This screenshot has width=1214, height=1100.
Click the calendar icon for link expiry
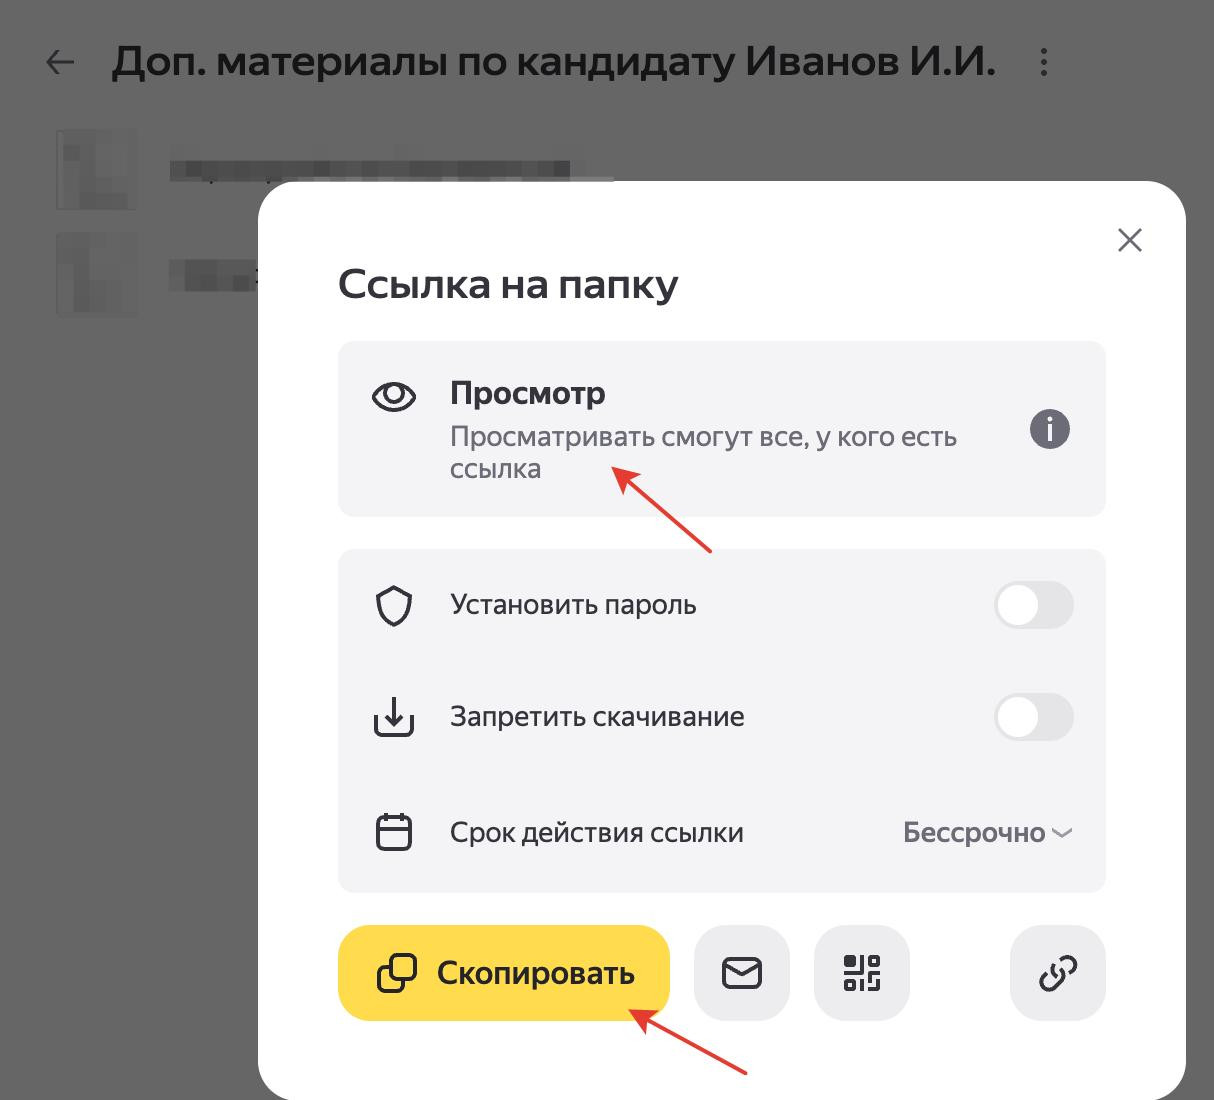pos(394,832)
